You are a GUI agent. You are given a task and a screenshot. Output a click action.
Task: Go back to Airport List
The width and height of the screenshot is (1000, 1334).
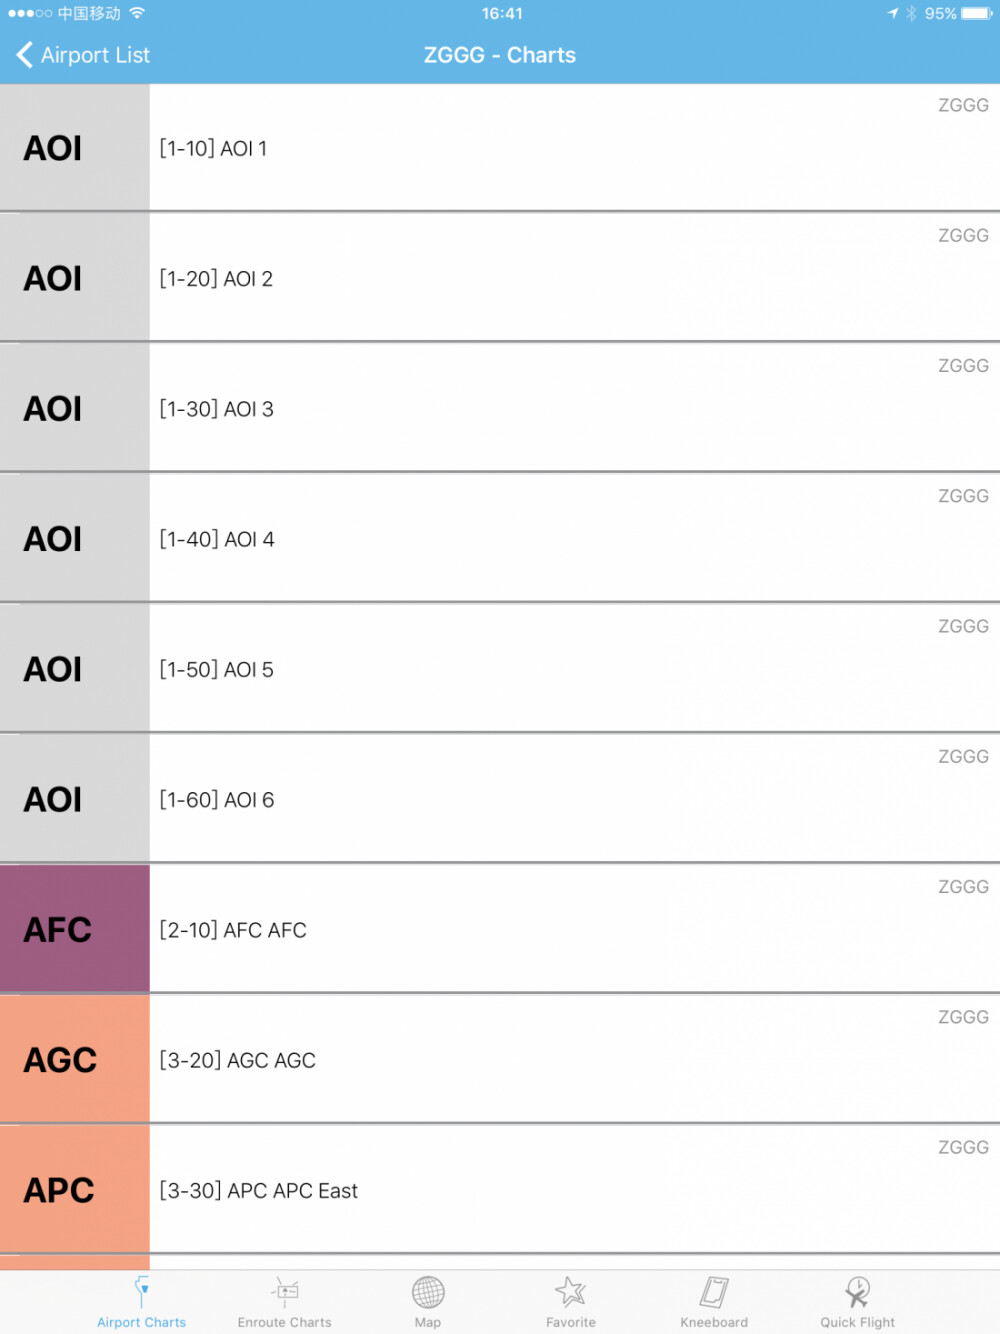(x=84, y=55)
